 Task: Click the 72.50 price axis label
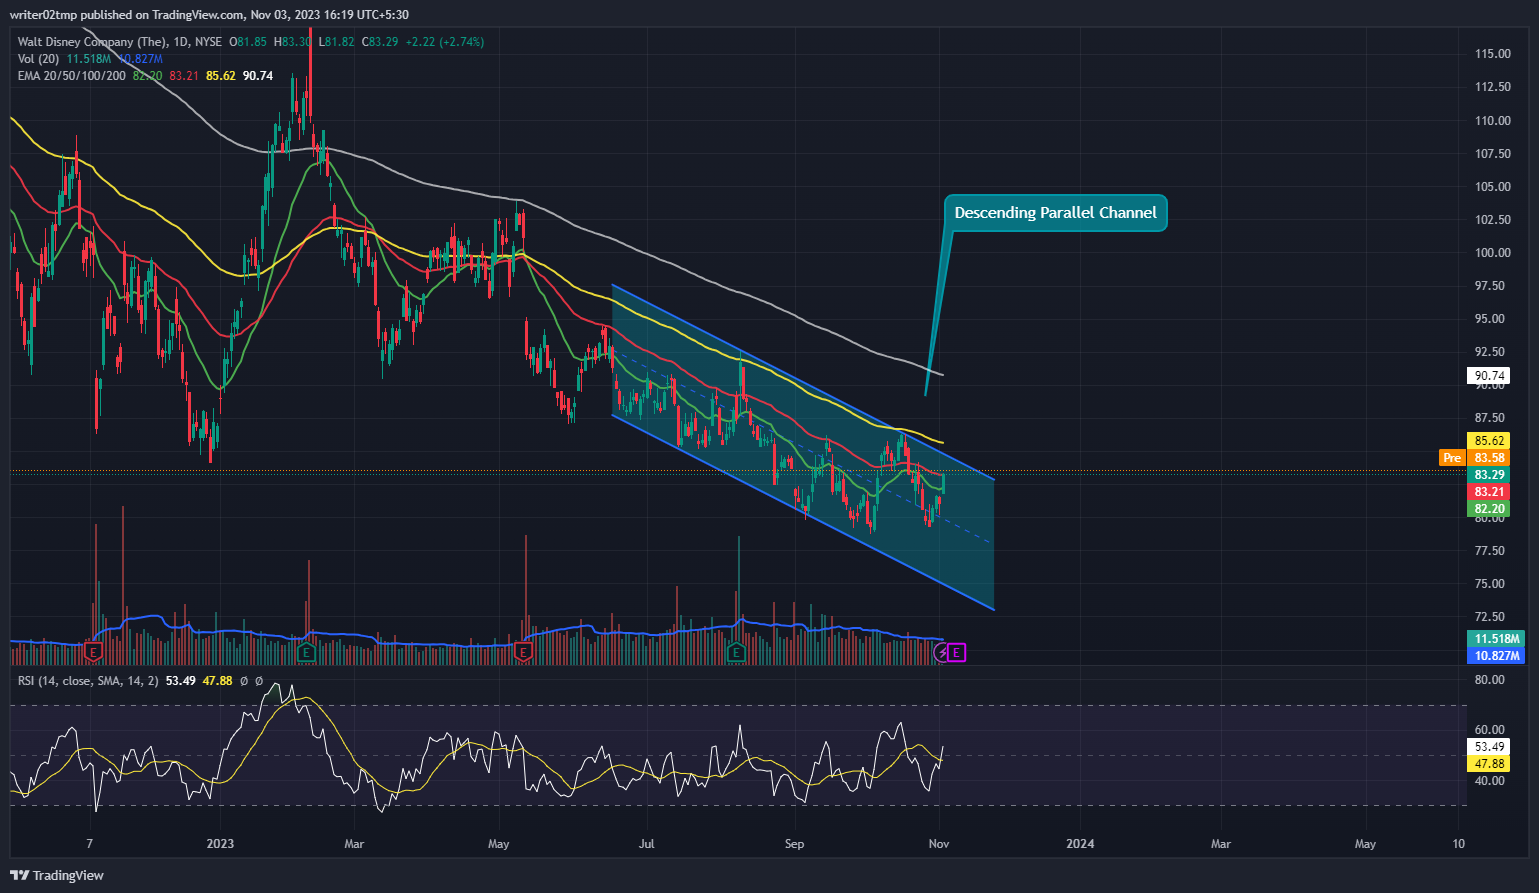coord(1492,617)
